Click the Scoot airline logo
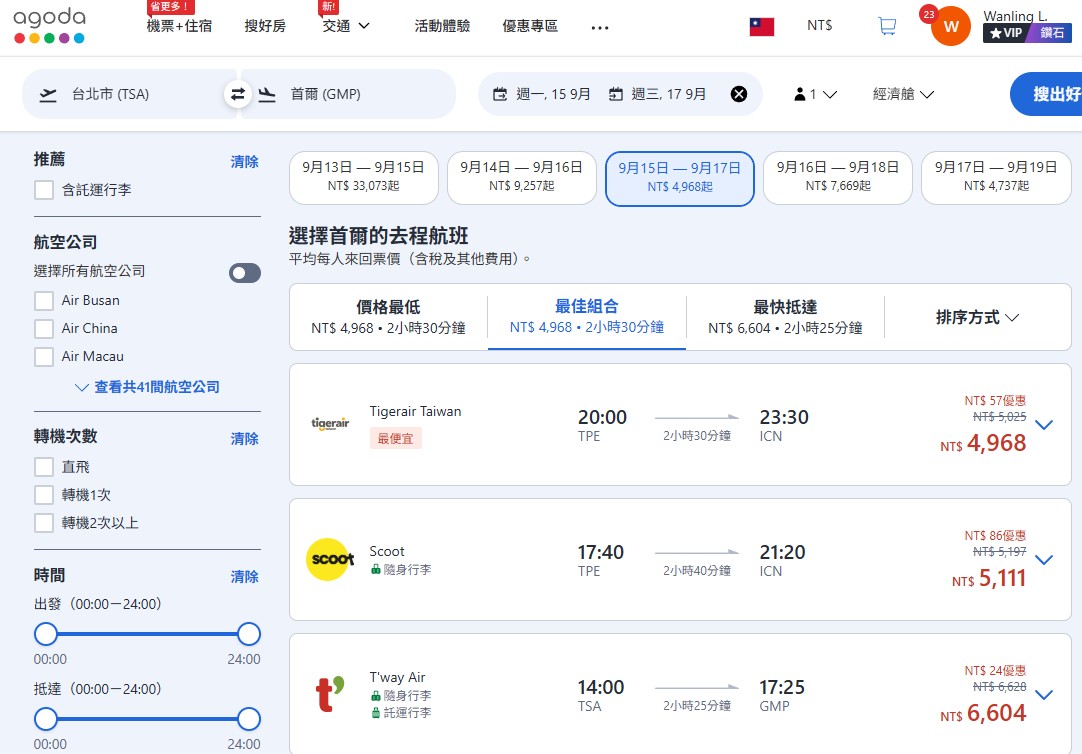 point(329,560)
